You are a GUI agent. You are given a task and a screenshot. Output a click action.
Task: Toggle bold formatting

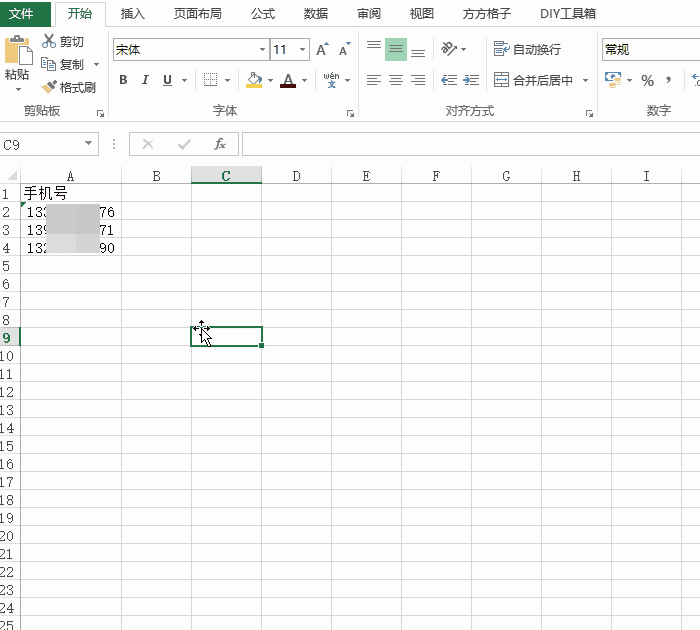pyautogui.click(x=123, y=80)
